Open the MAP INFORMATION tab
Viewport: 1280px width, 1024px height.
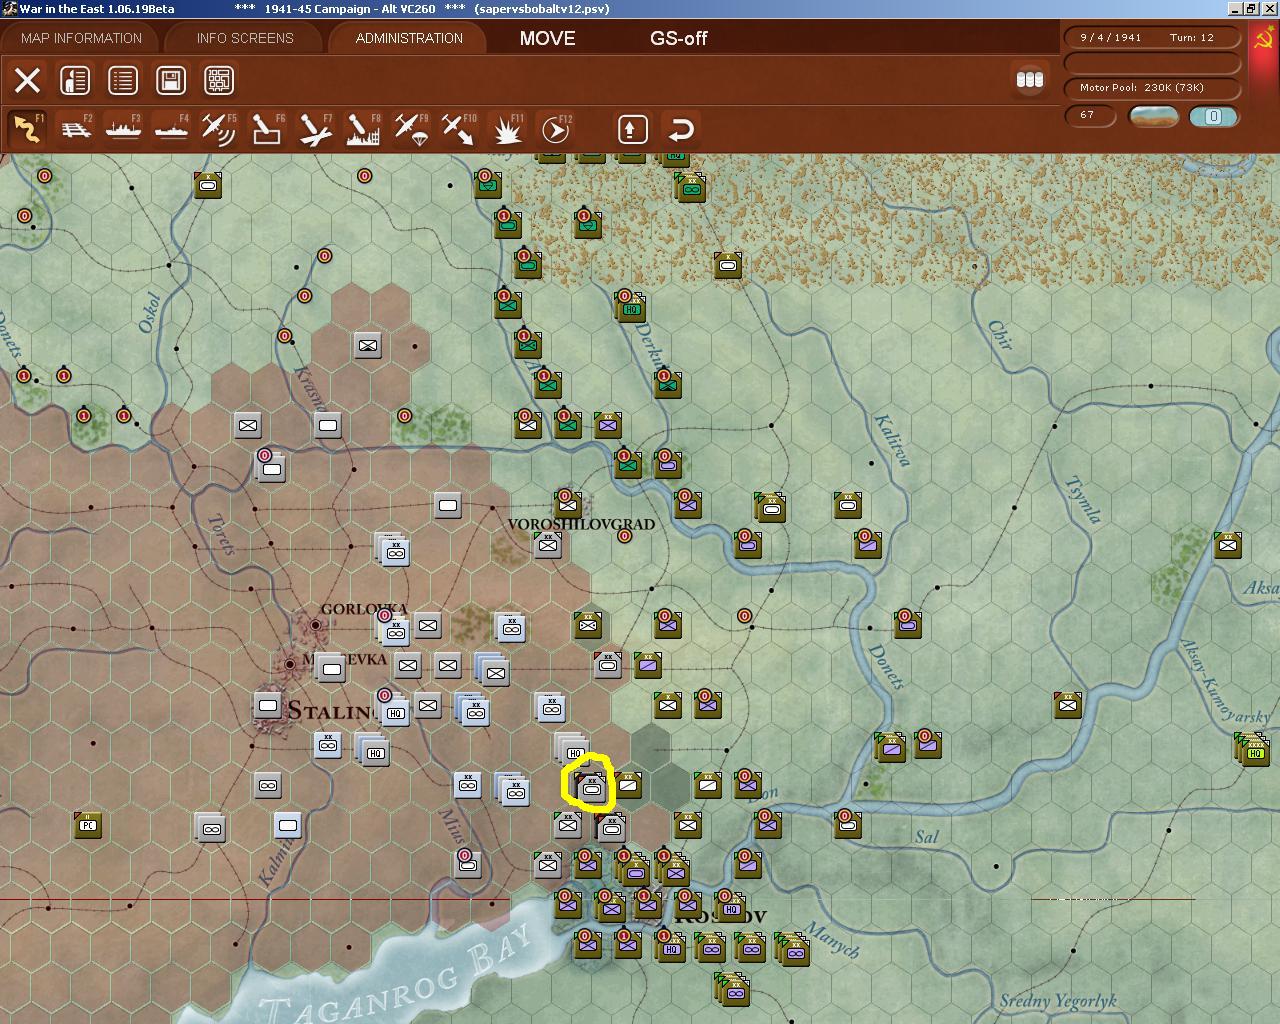tap(81, 38)
